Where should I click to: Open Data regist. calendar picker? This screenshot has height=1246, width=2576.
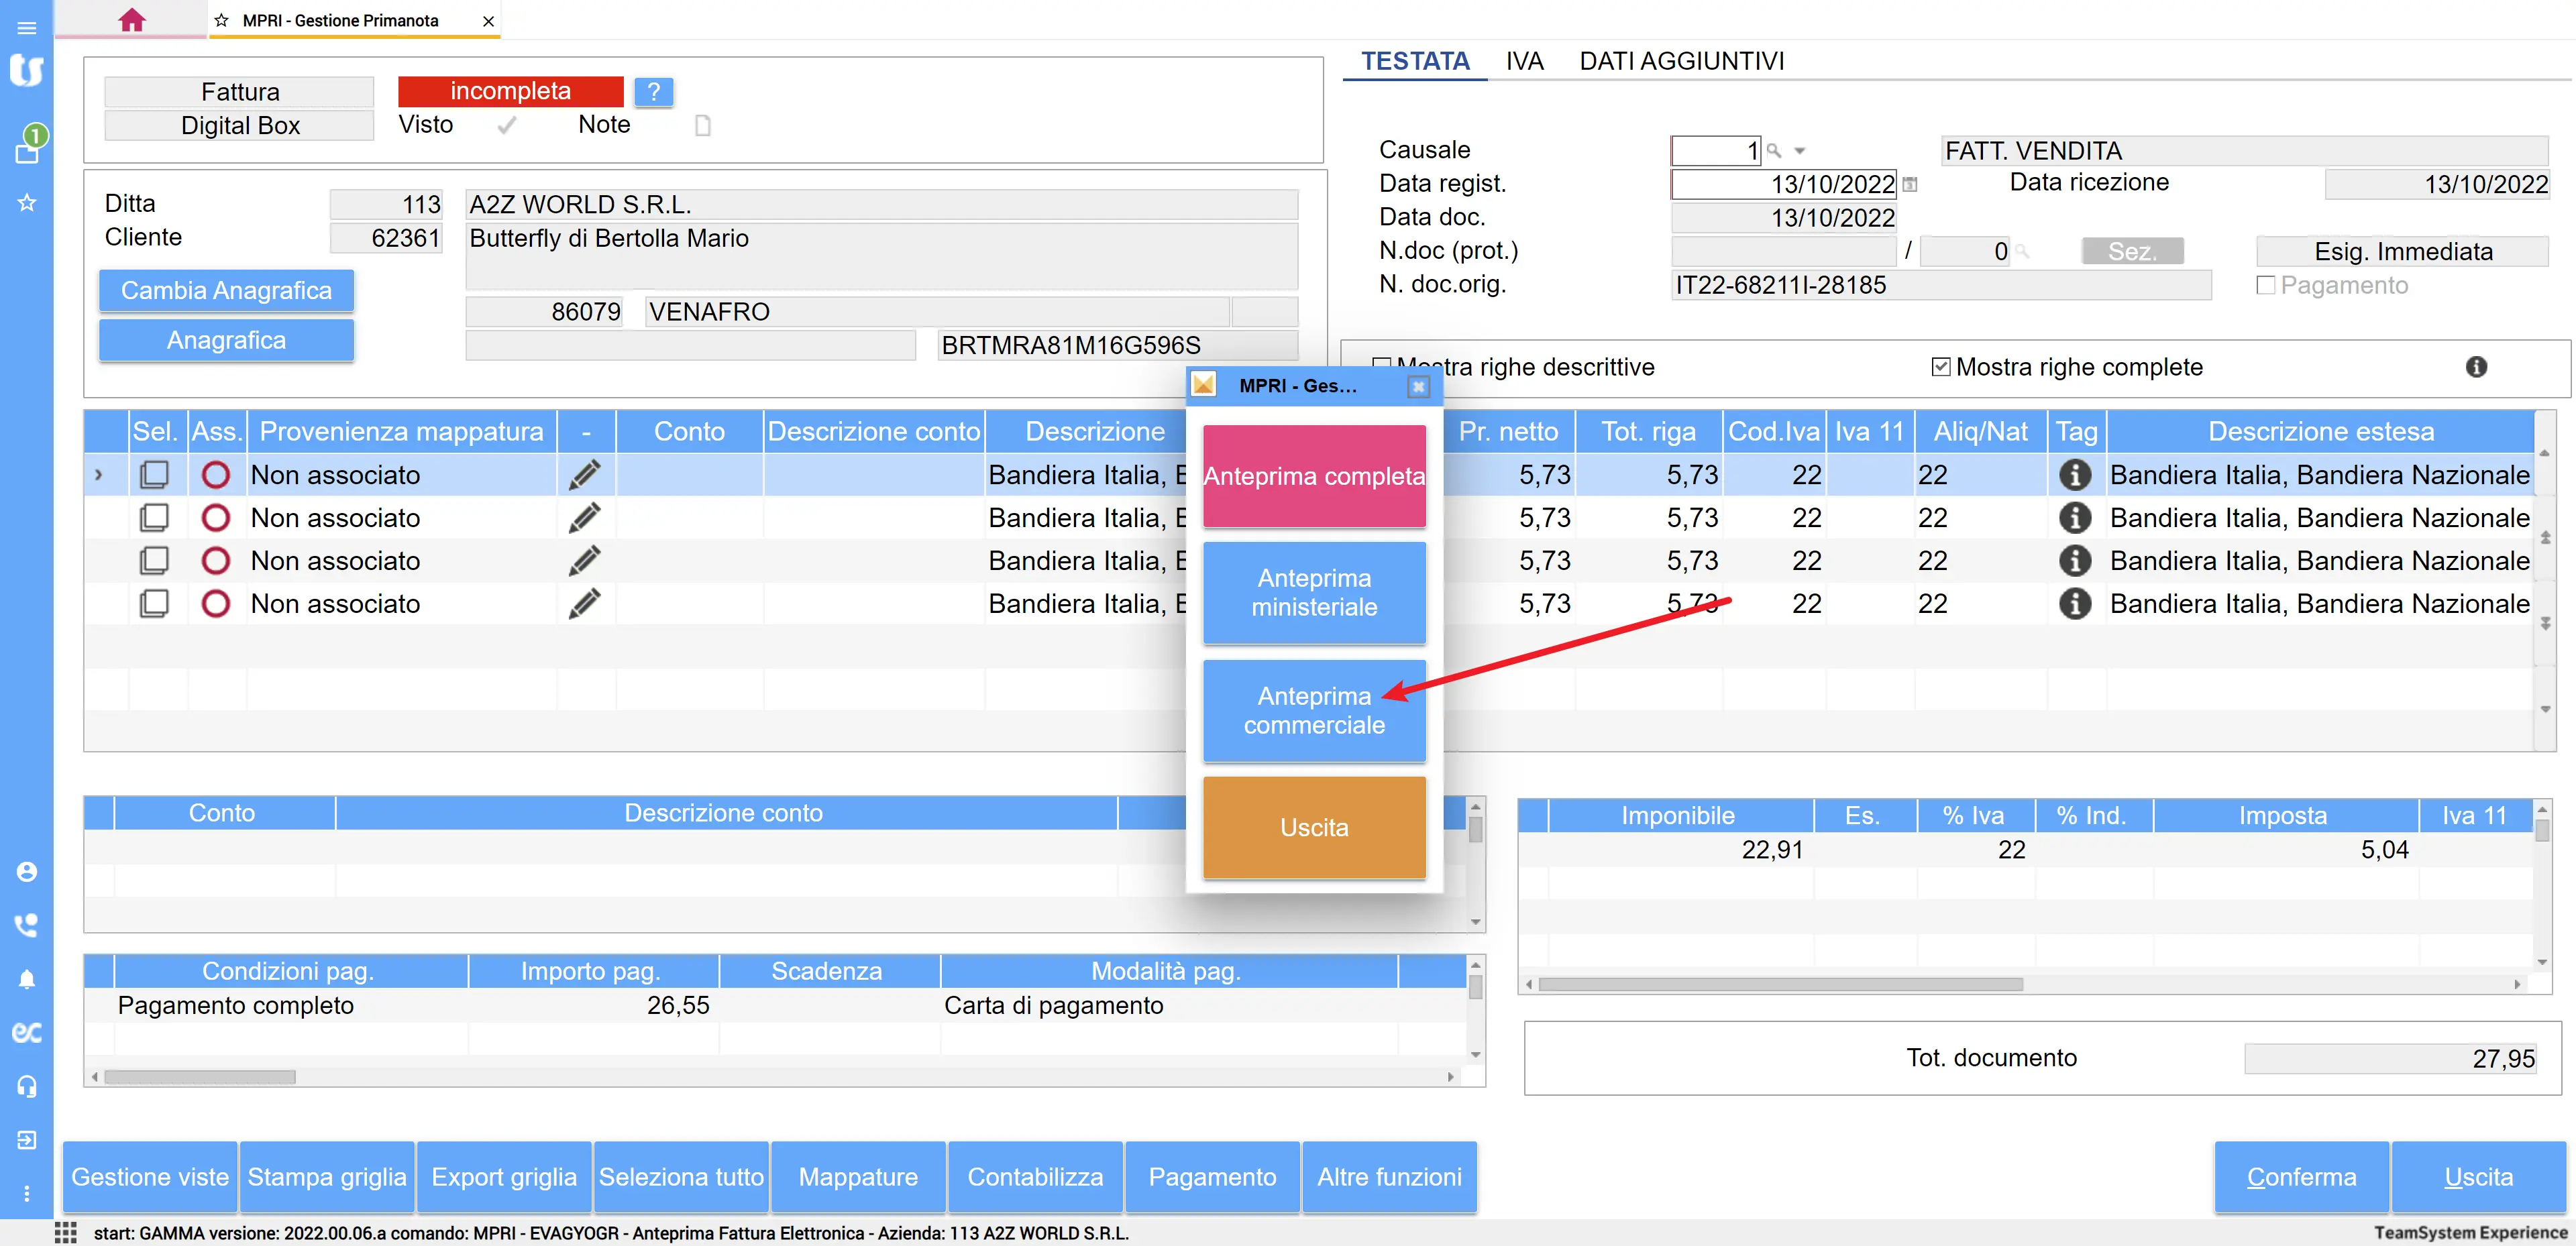tap(1910, 184)
